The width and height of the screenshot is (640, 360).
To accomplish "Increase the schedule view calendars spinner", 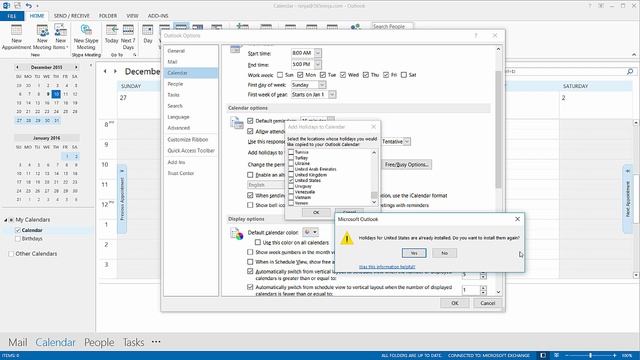I will (x=483, y=288).
